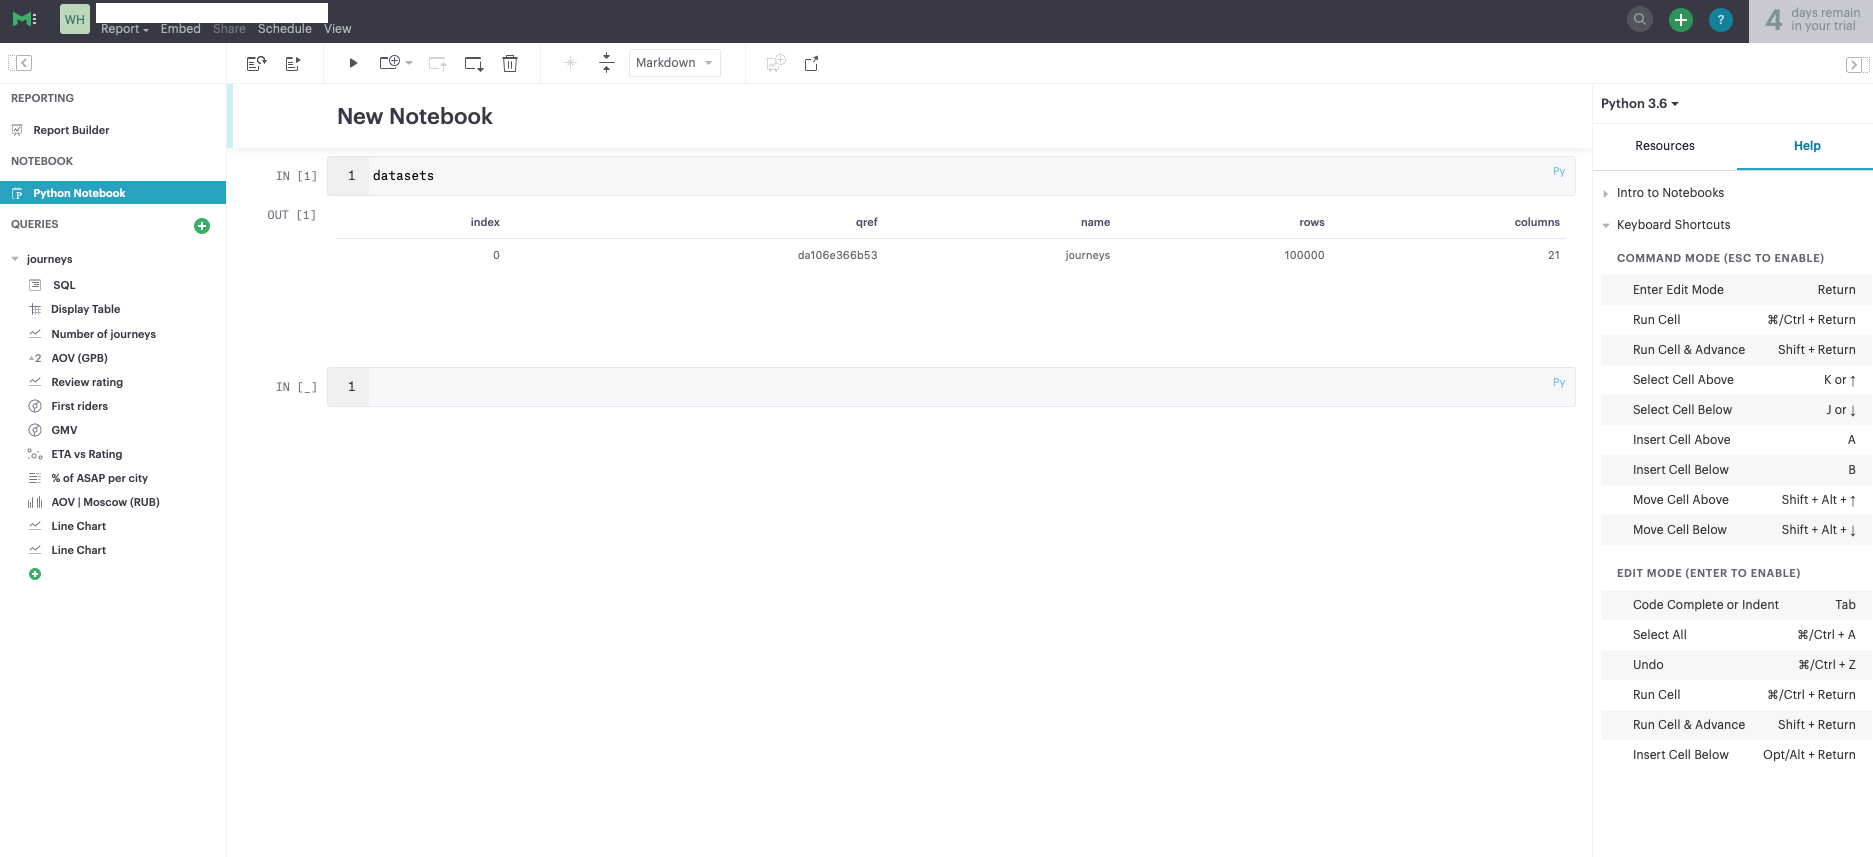This screenshot has width=1873, height=857.
Task: Open the Report menu
Action: 125,29
